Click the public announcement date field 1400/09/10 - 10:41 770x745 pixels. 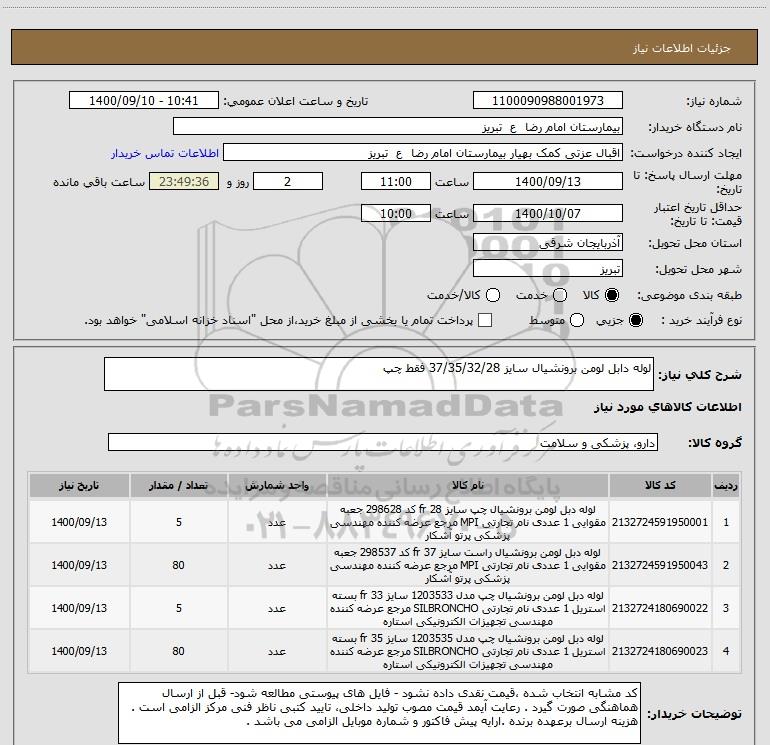click(x=143, y=101)
